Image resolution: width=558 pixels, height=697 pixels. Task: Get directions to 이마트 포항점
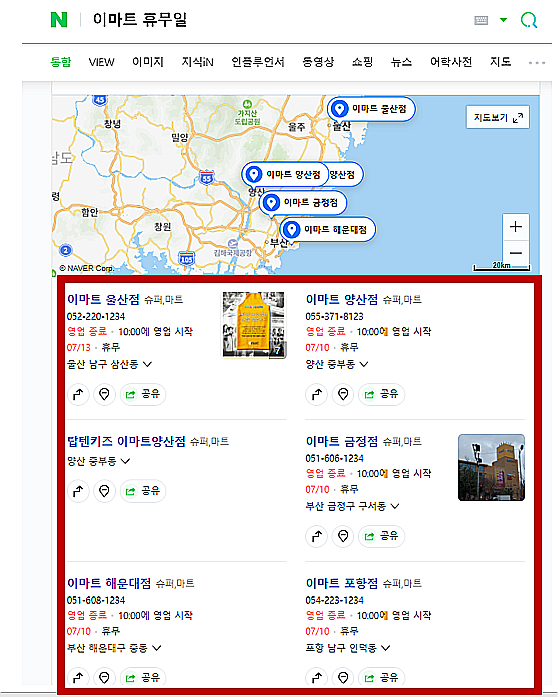317,677
